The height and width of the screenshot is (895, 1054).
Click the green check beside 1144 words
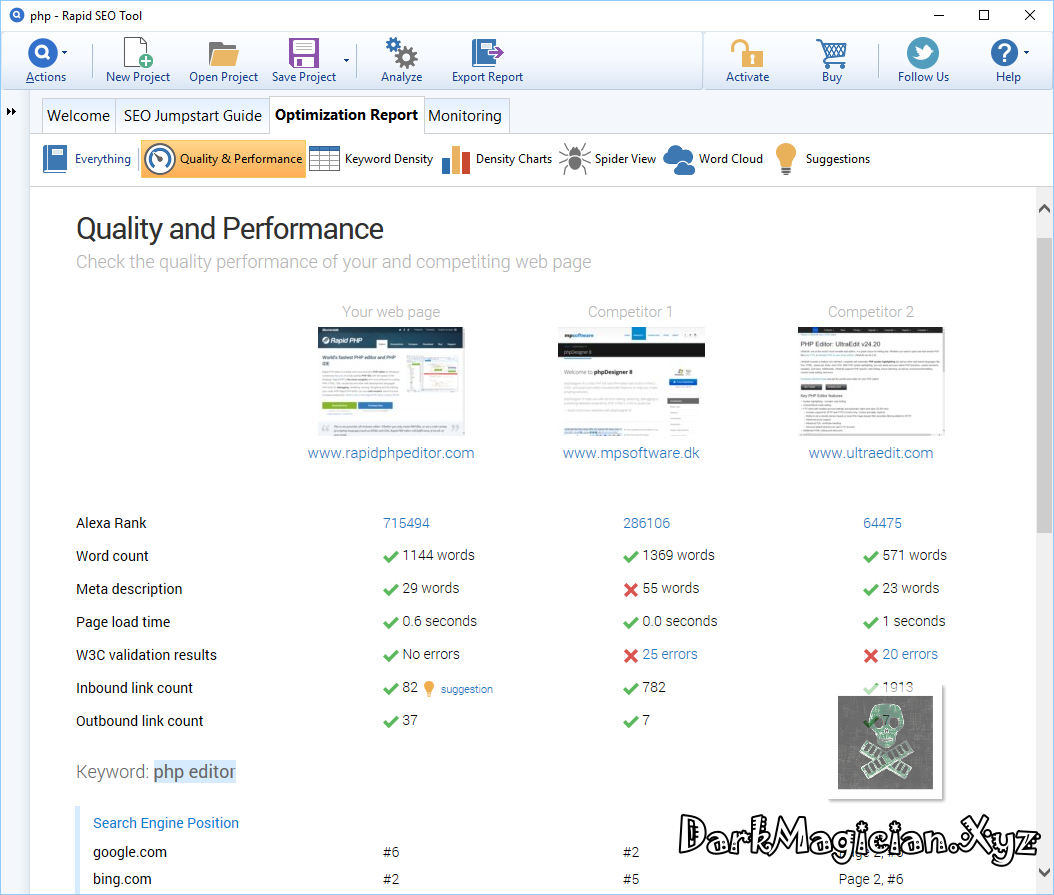point(391,557)
